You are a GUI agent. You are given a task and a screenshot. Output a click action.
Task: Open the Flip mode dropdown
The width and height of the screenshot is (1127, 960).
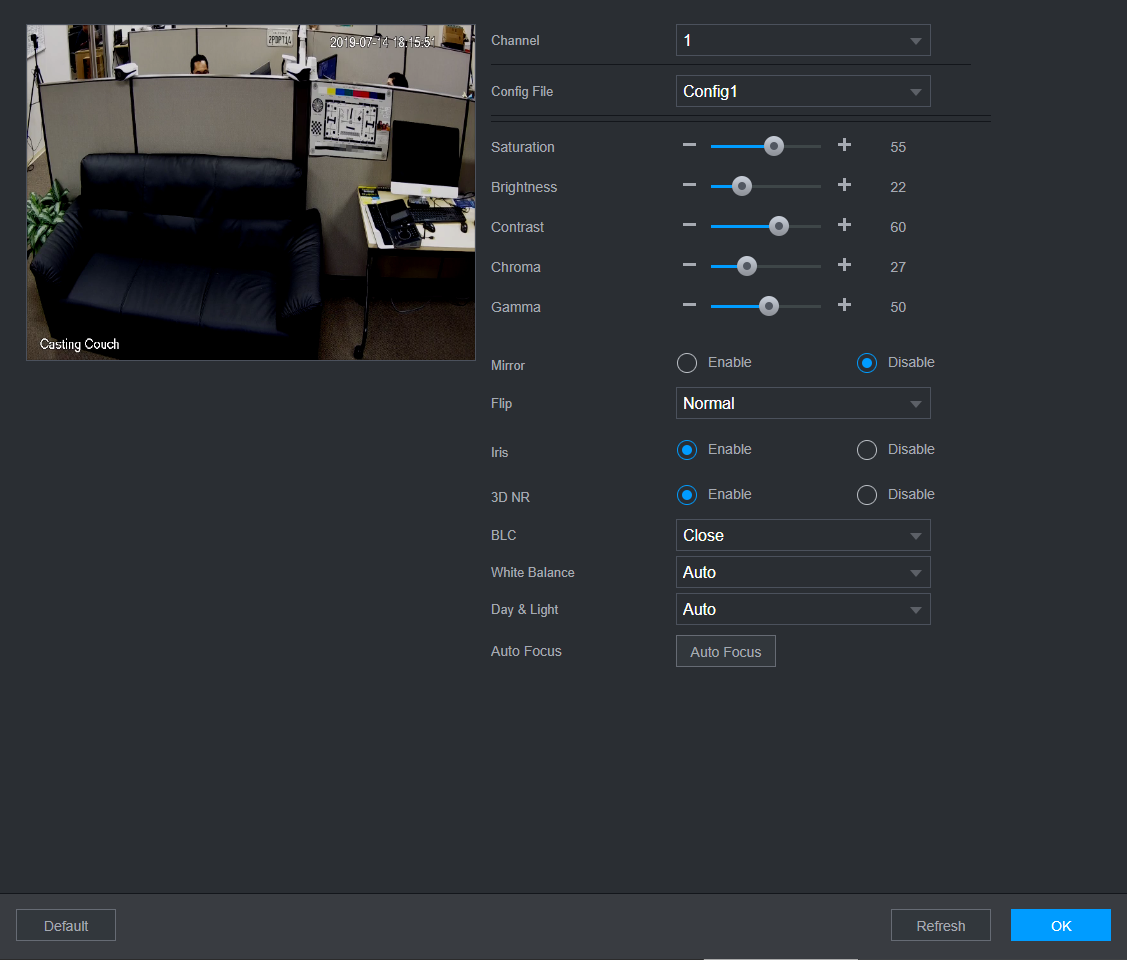click(803, 403)
